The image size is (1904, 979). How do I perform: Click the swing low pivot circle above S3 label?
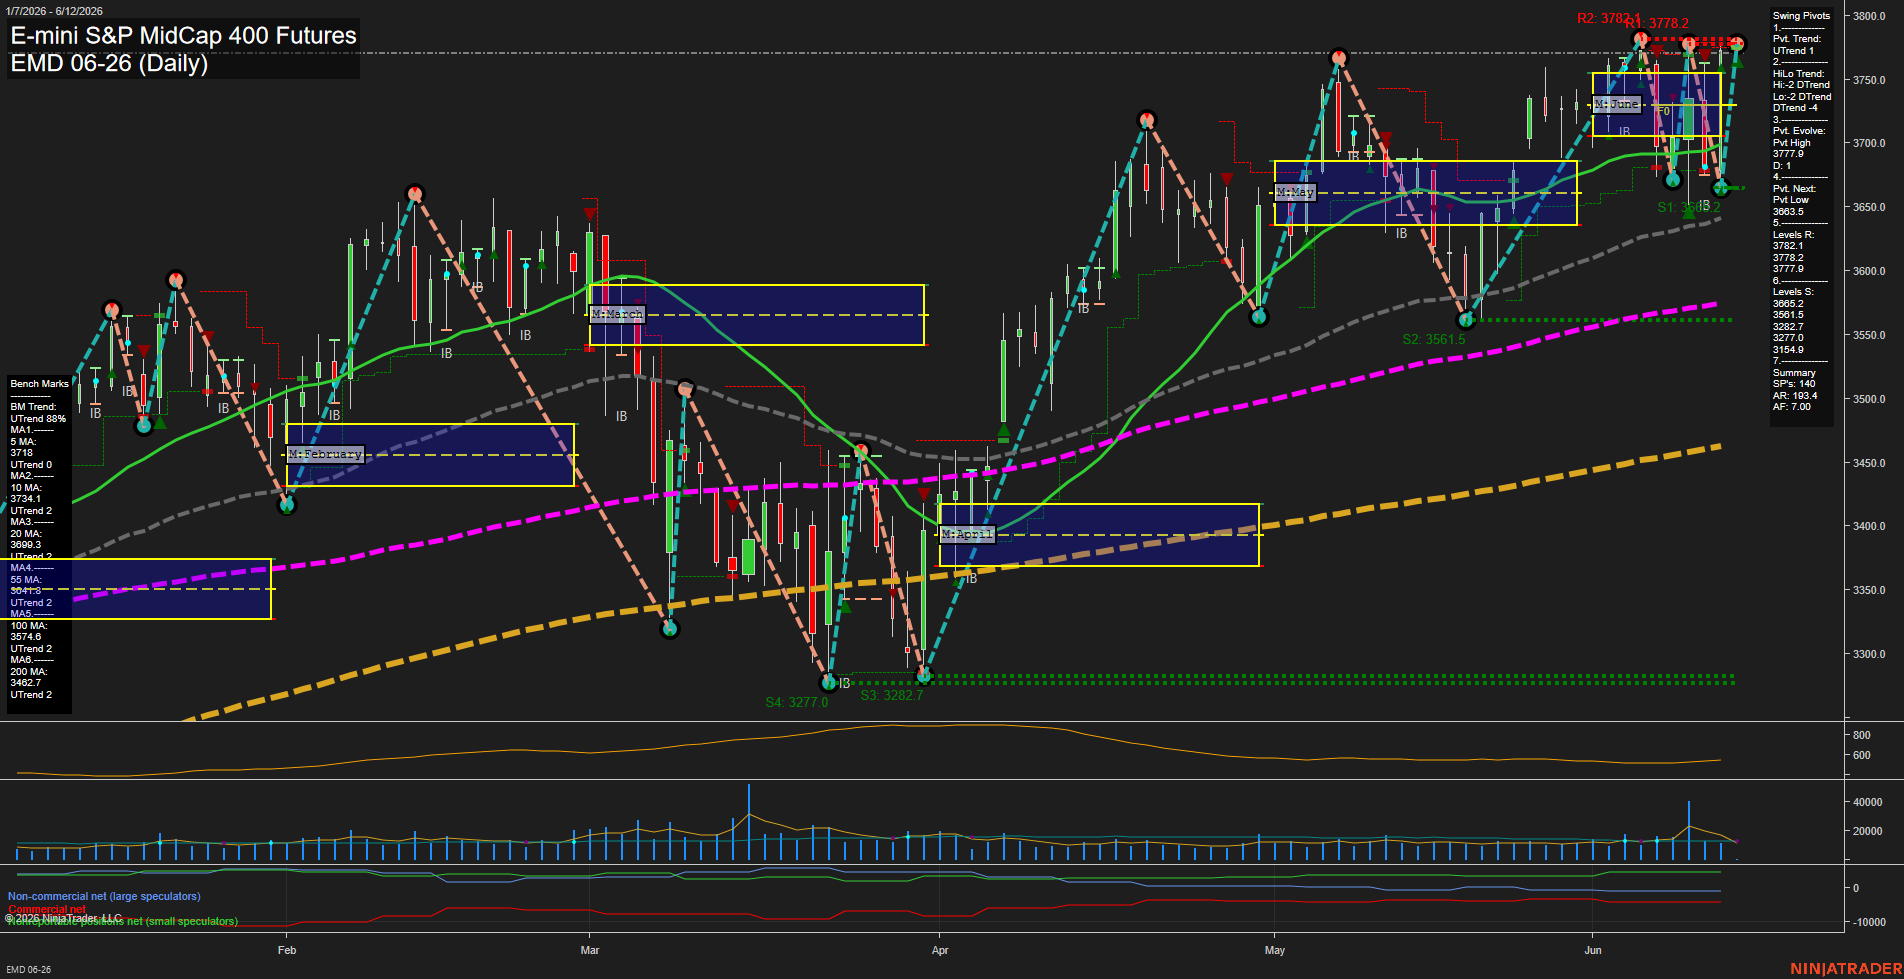pyautogui.click(x=923, y=676)
